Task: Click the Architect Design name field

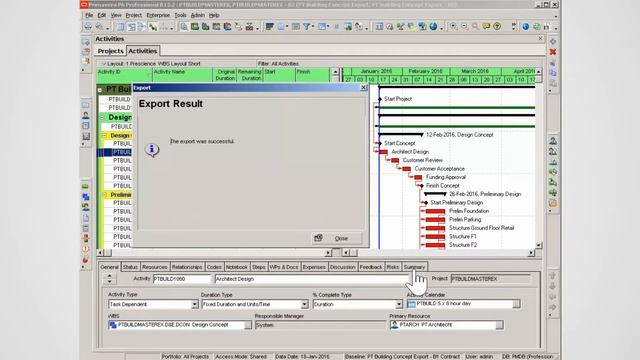Action: 311,279
